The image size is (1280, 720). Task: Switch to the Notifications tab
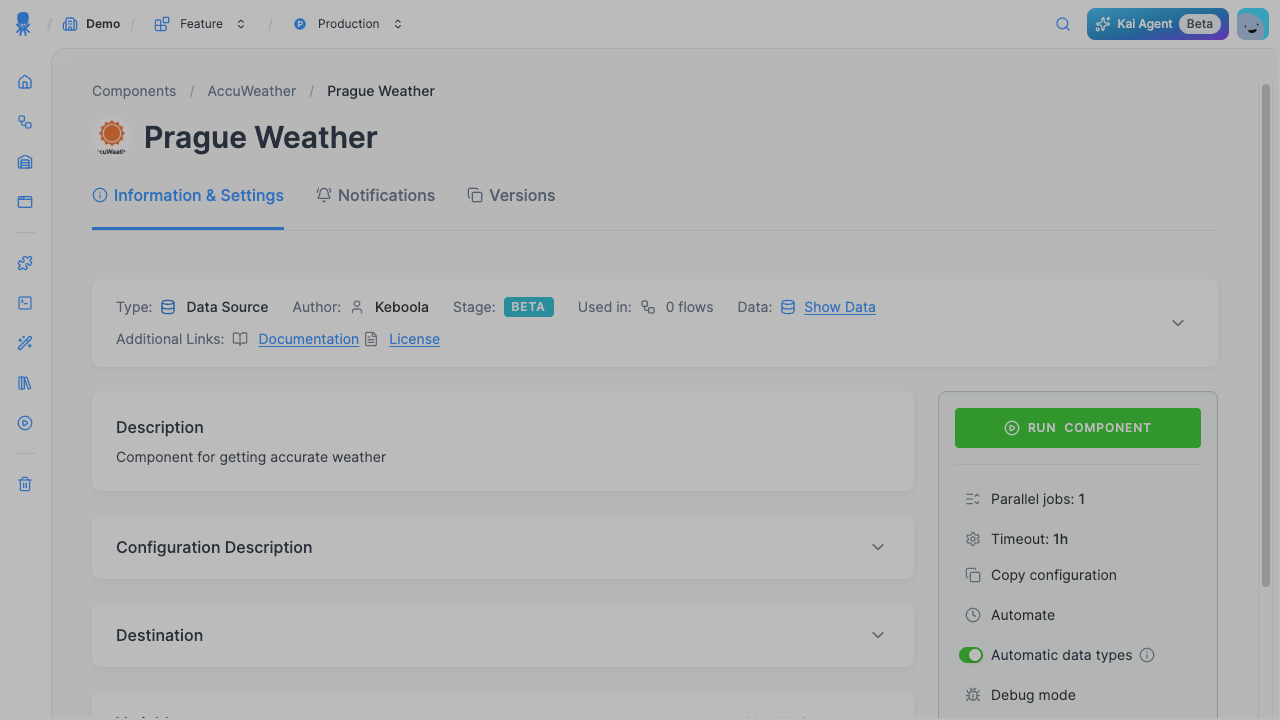click(375, 196)
